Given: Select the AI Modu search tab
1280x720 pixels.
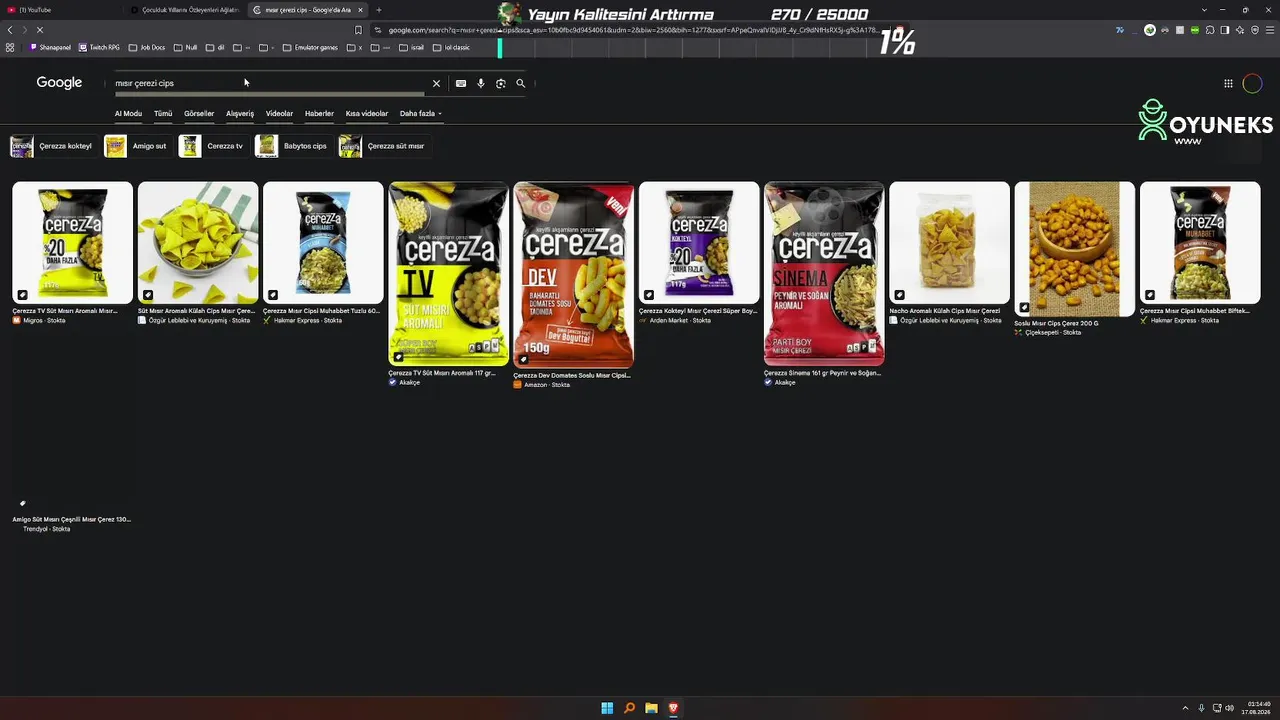Looking at the screenshot, I should coord(128,114).
